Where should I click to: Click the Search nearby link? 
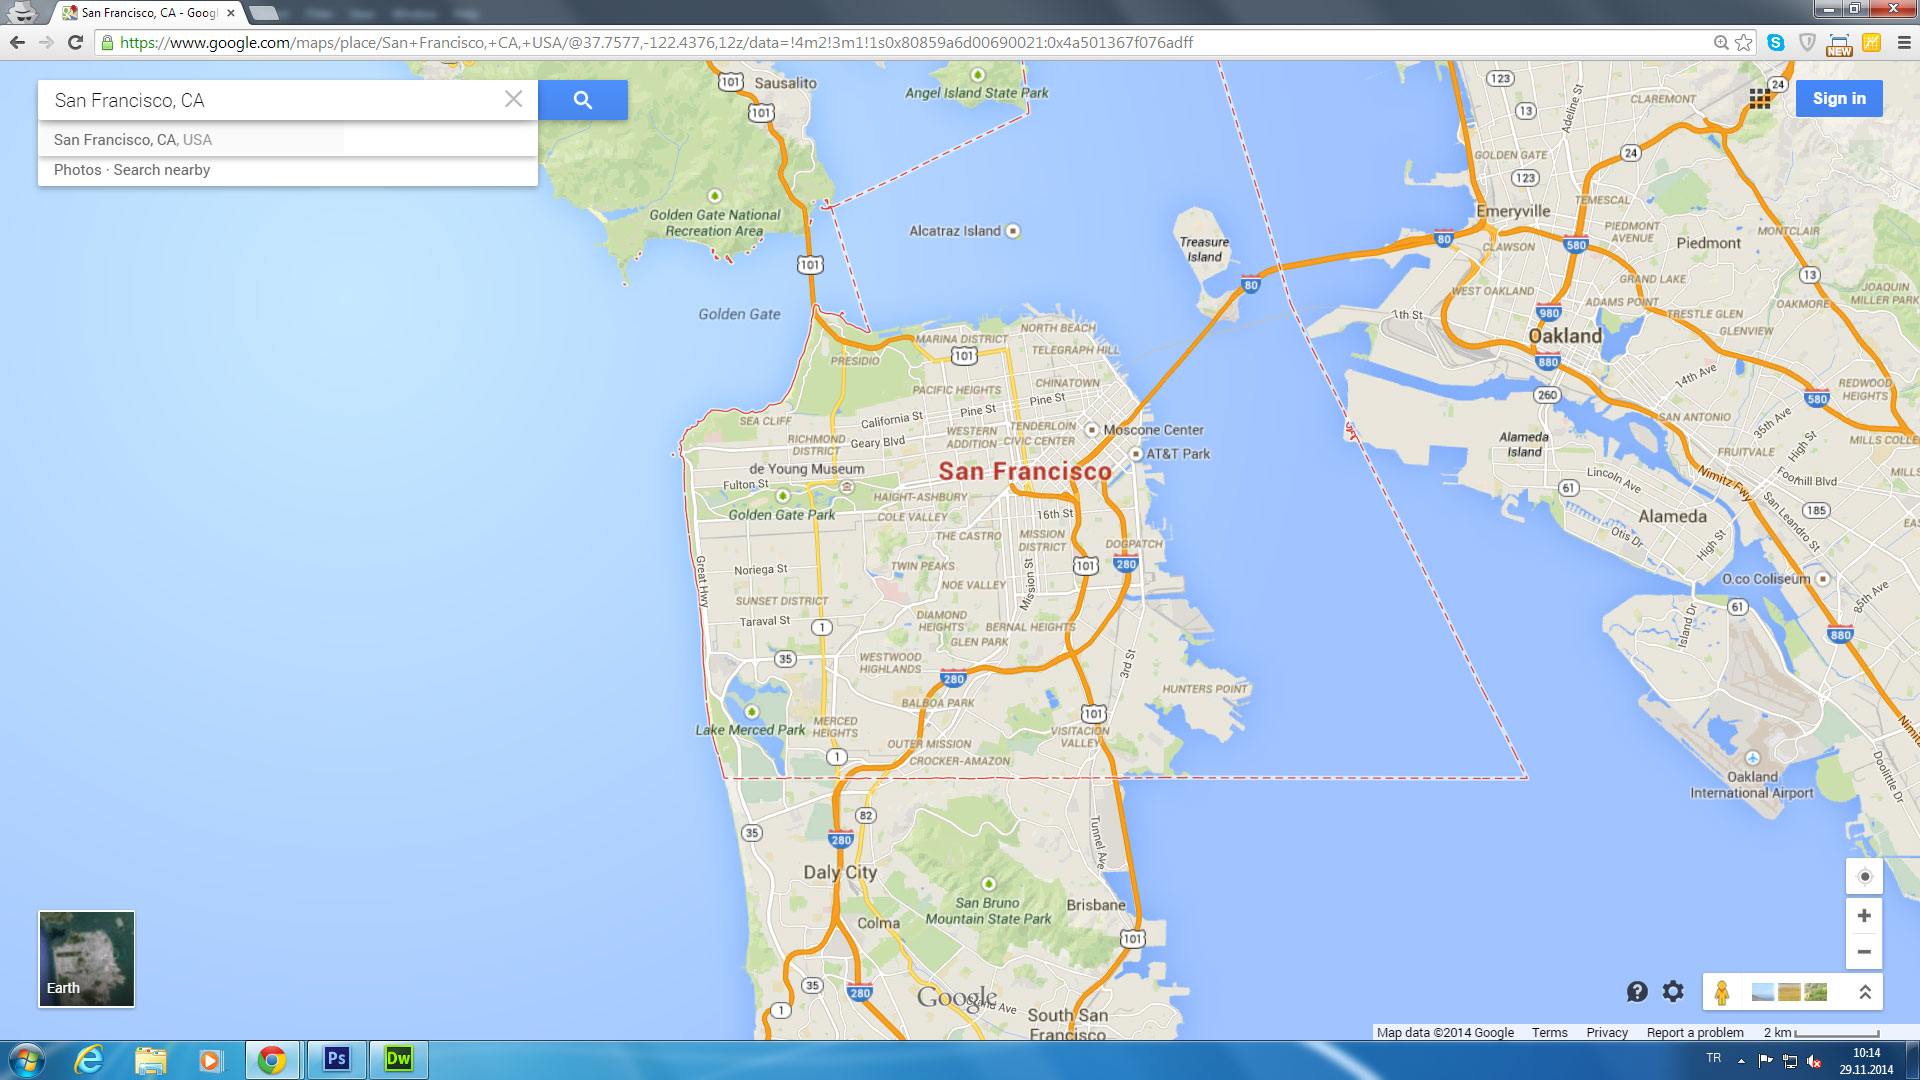161,170
